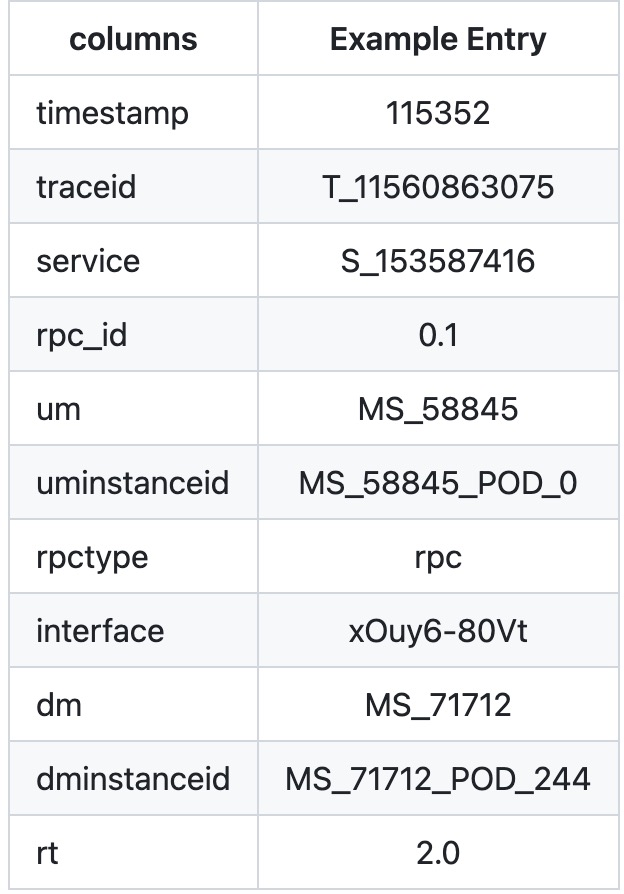The height and width of the screenshot is (894, 624).
Task: Select the 0.1 example value
Action: click(x=438, y=335)
